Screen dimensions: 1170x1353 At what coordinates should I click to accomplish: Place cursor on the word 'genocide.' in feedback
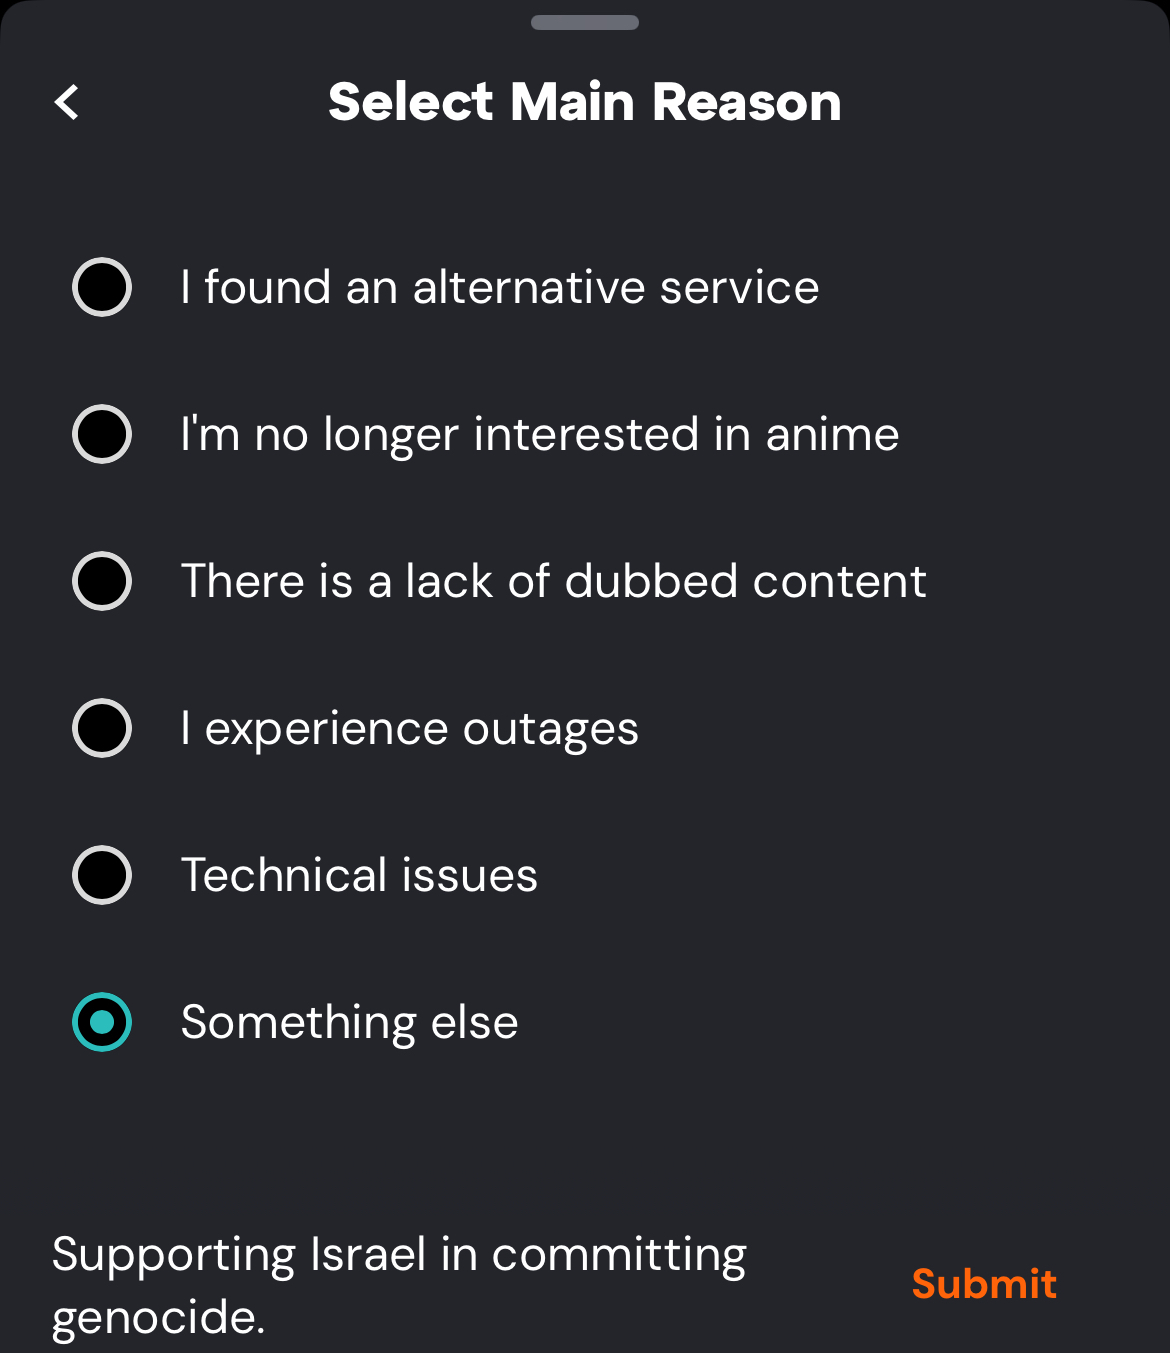coord(158,1318)
